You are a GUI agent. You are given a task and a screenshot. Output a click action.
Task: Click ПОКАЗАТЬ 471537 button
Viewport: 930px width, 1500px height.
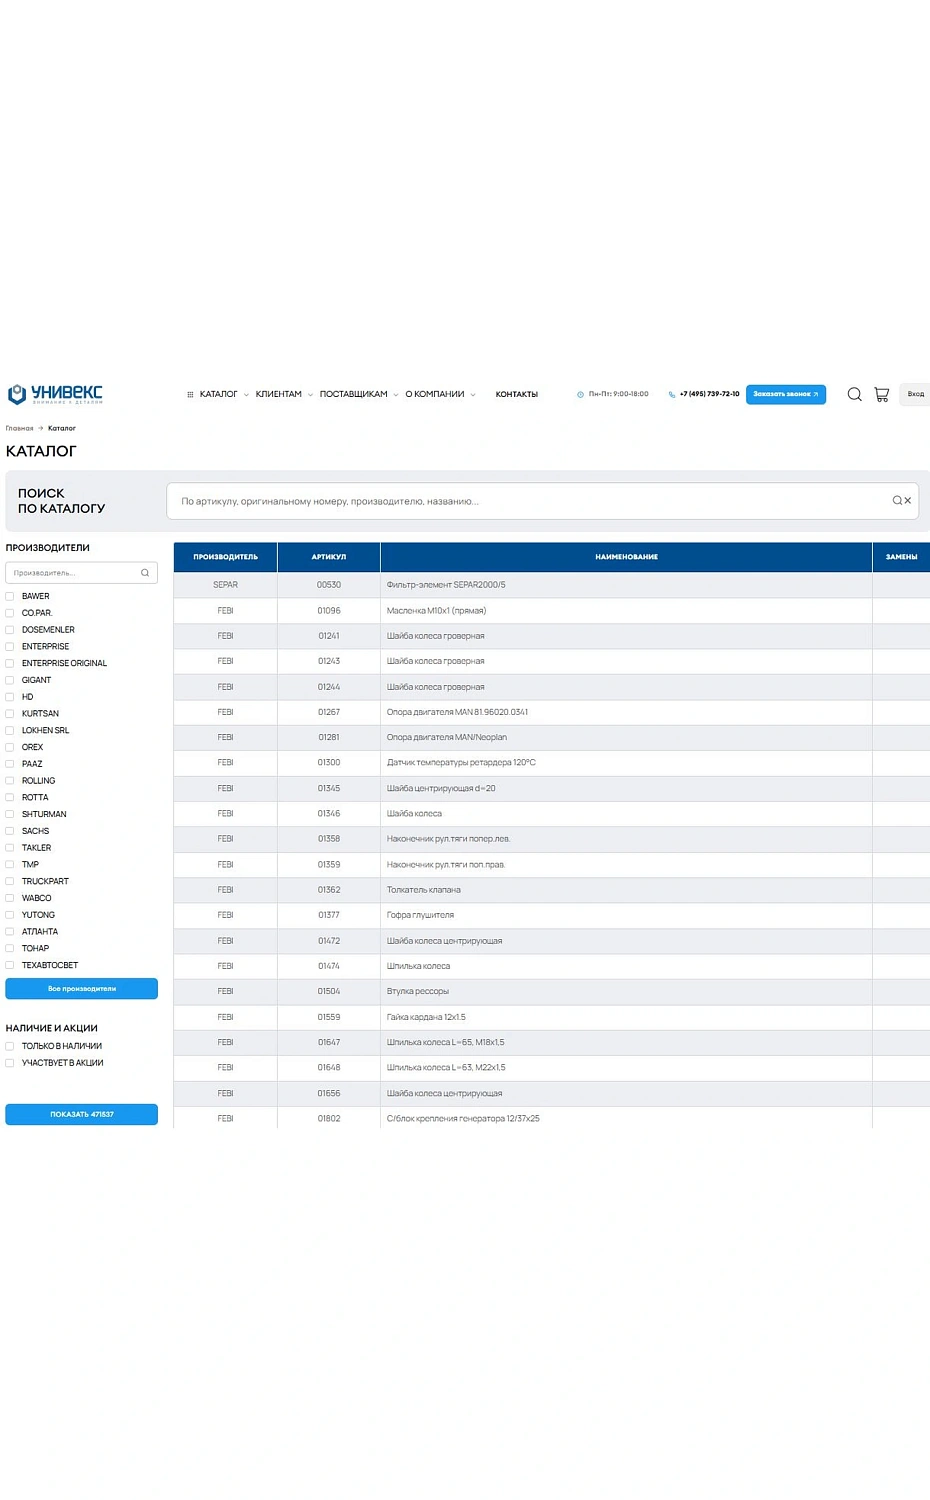point(82,1114)
